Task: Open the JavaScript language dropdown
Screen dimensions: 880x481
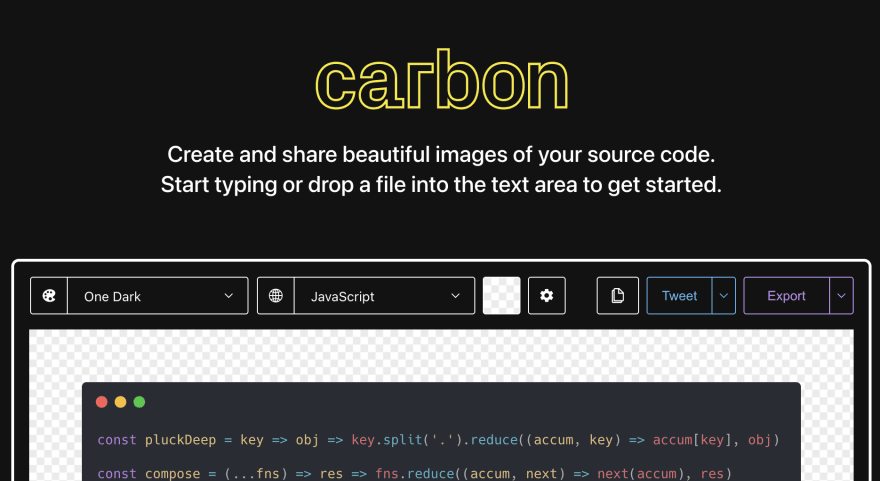Action: [384, 296]
